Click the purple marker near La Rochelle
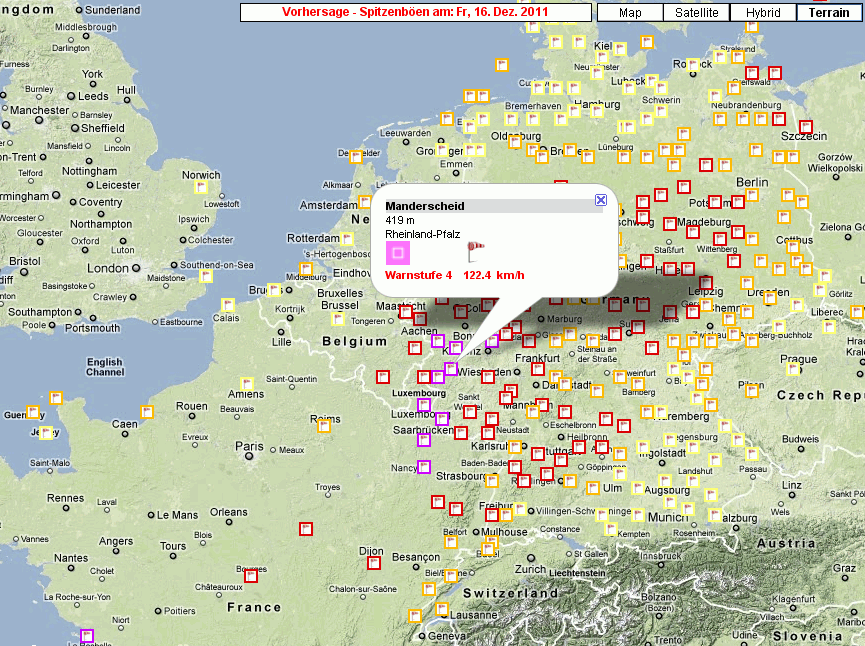 87,636
